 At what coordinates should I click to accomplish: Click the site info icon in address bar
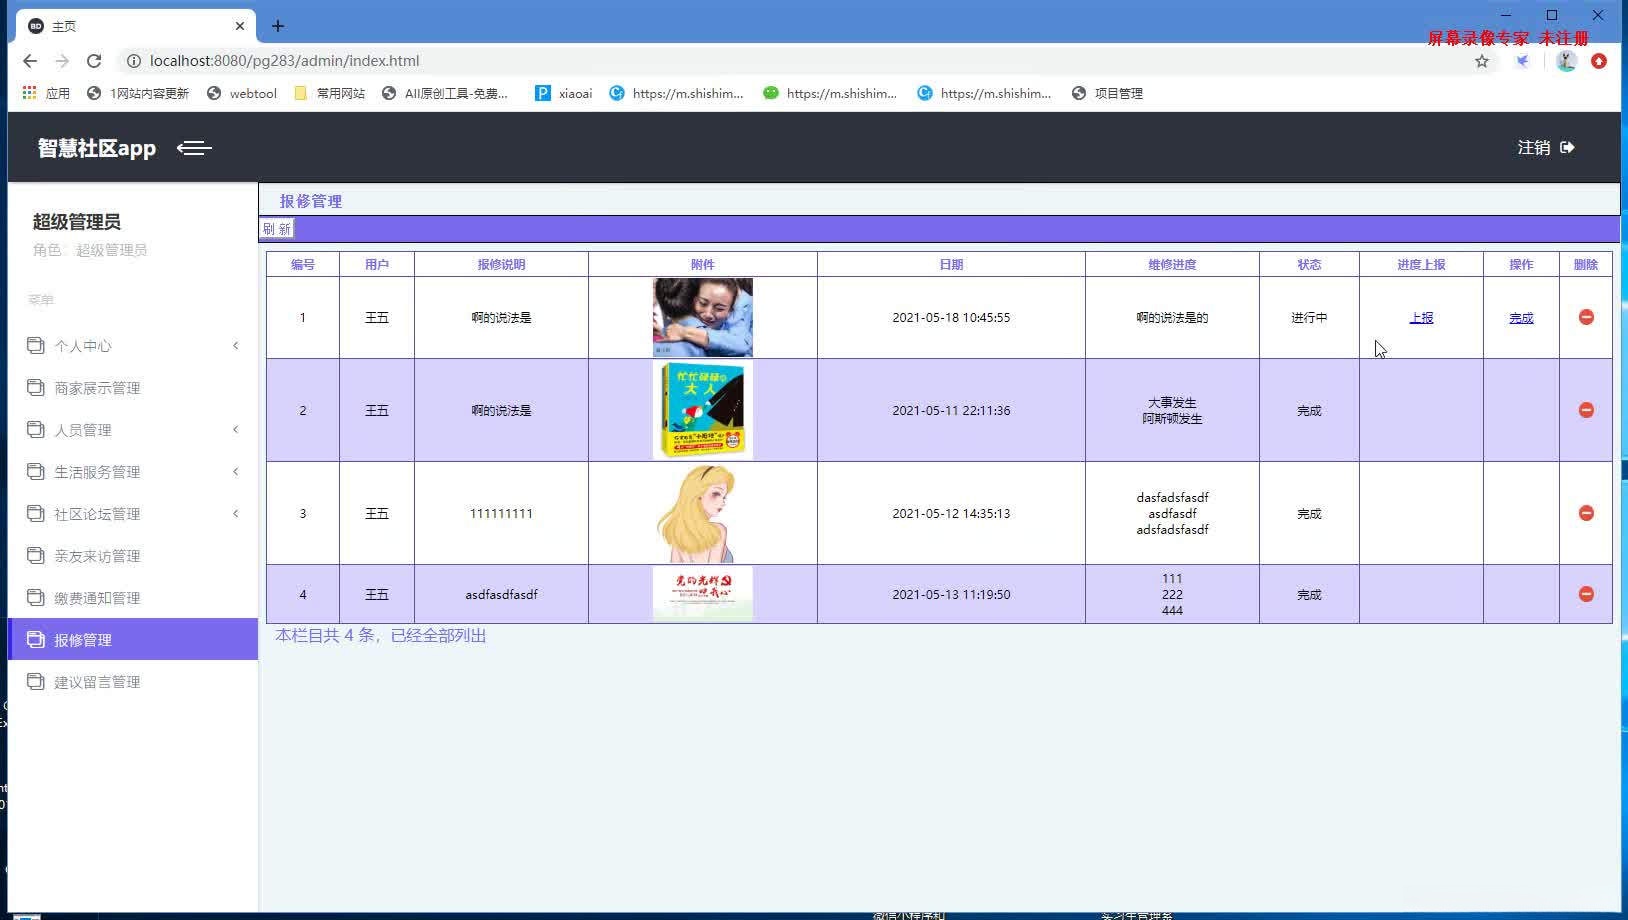tap(133, 61)
